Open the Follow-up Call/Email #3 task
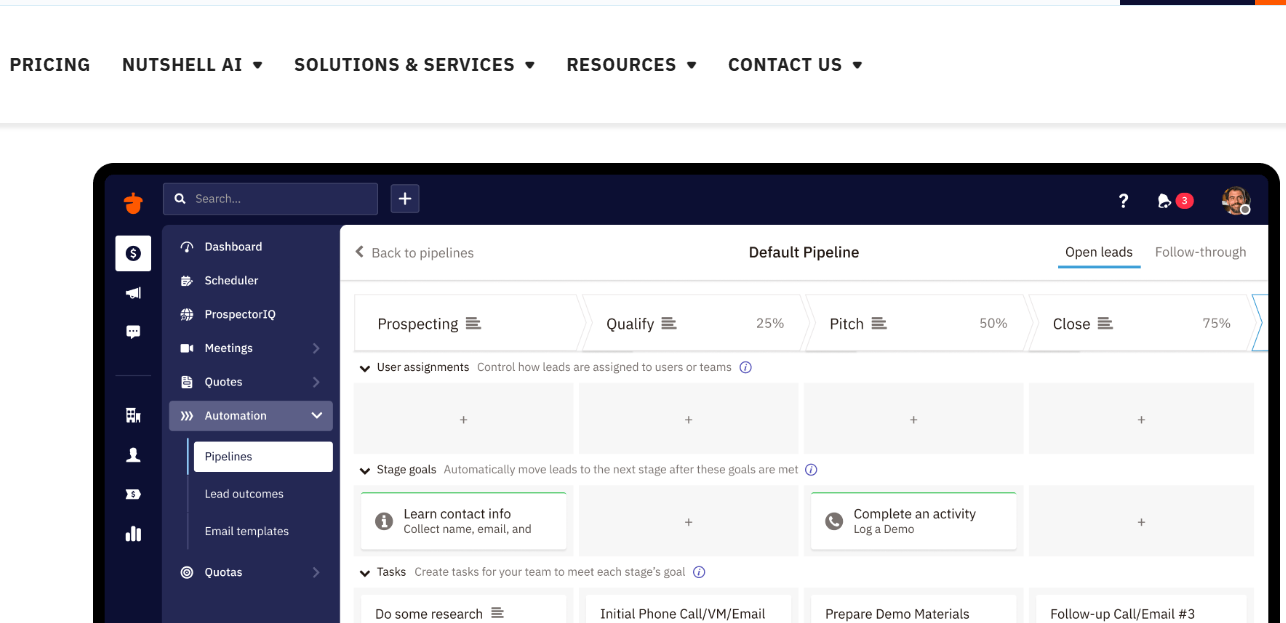 point(1141,609)
